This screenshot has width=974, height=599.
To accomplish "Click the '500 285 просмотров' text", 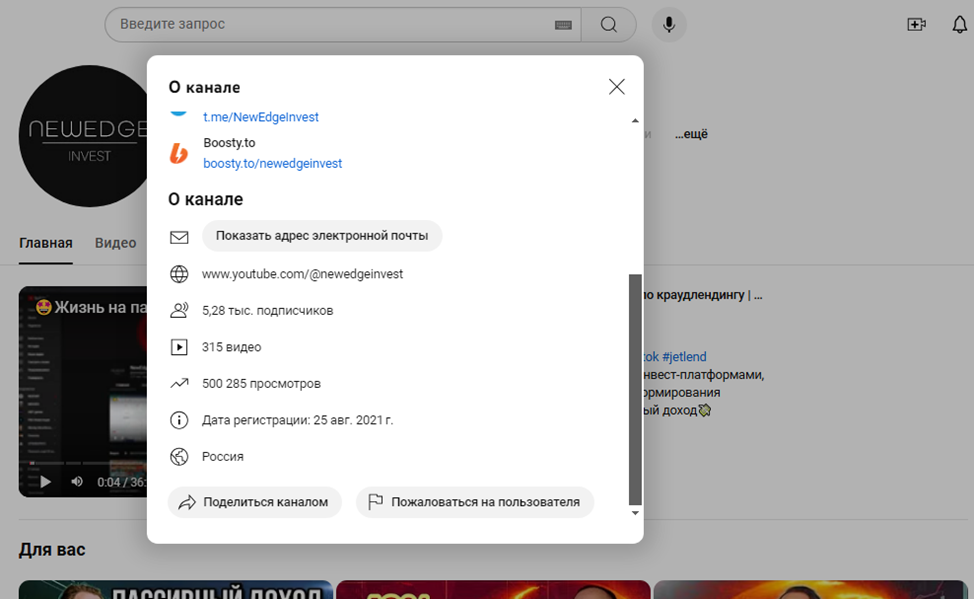I will click(262, 383).
